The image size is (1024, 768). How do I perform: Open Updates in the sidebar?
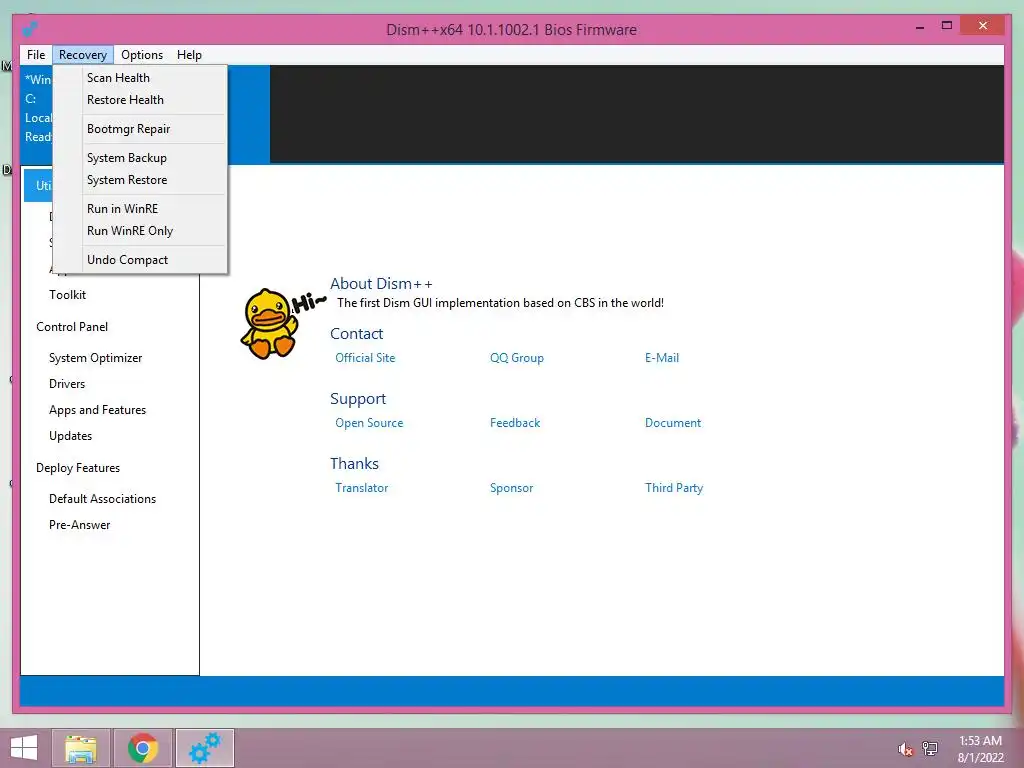point(71,436)
